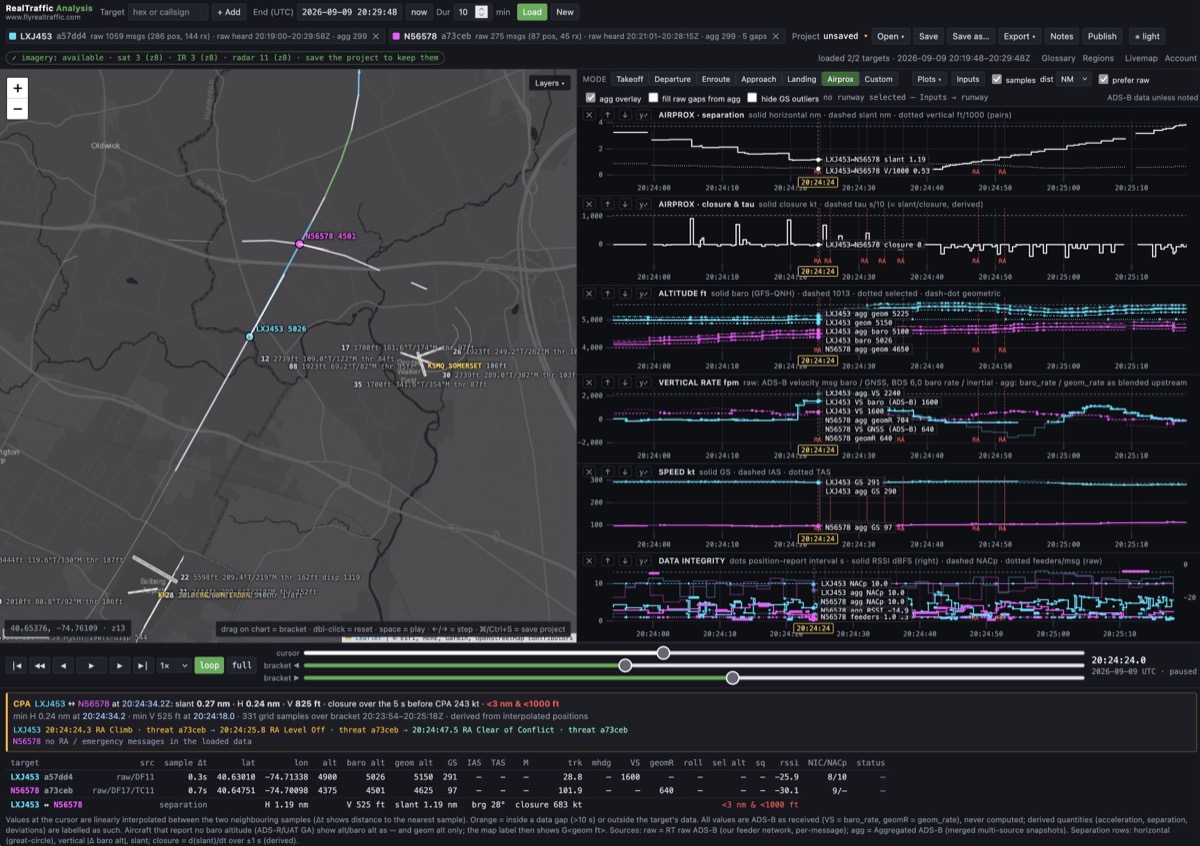Toggle the samples checkbox
The image size is (1200, 846).
tap(997, 79)
